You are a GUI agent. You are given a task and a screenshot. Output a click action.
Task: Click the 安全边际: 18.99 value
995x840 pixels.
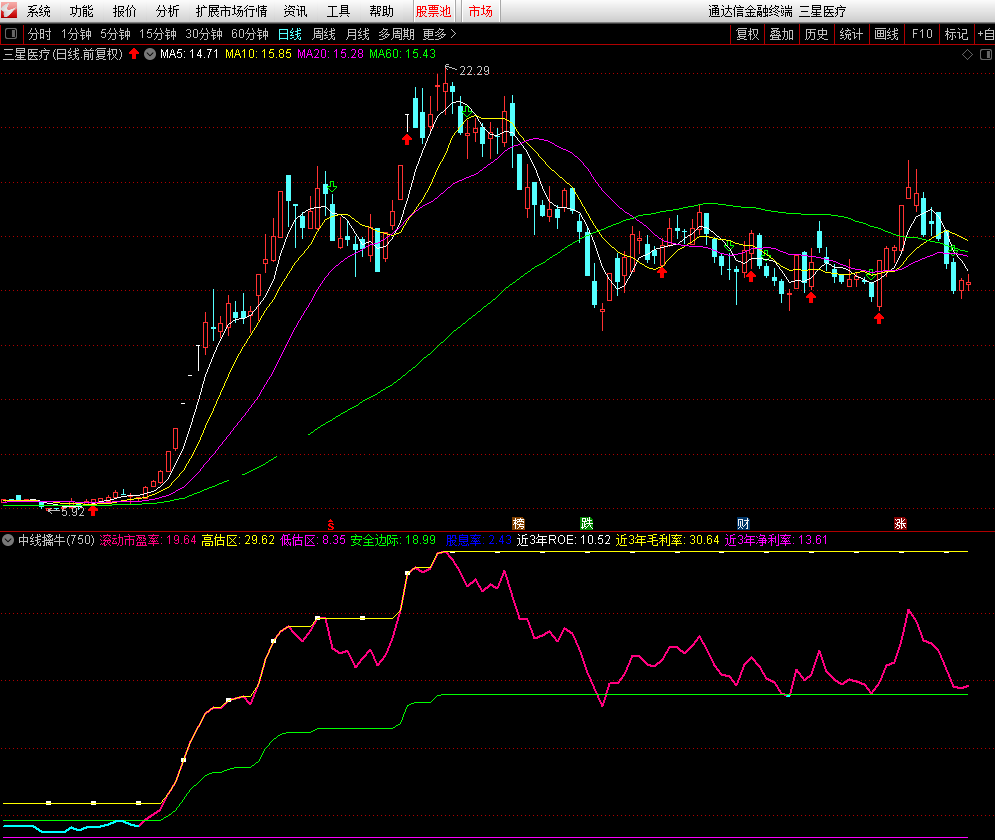click(x=393, y=540)
